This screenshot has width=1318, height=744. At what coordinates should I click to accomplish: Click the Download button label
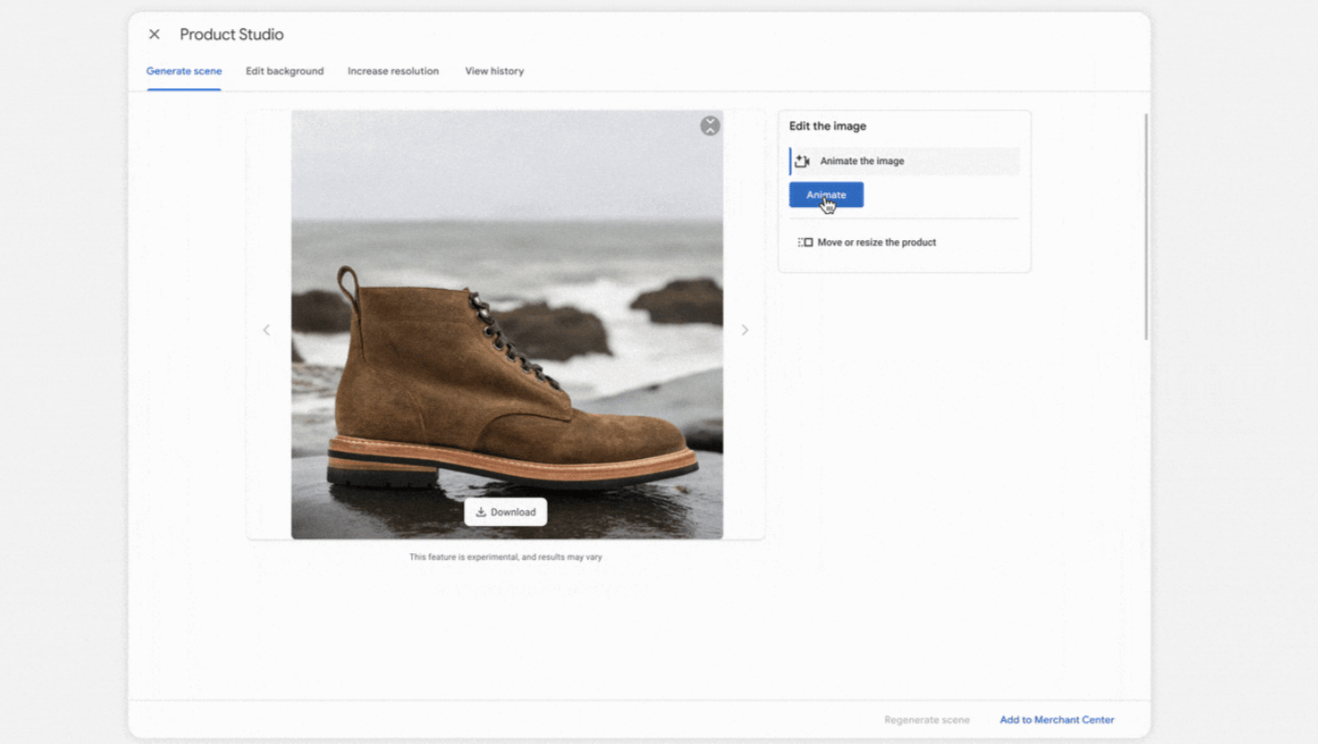[513, 512]
